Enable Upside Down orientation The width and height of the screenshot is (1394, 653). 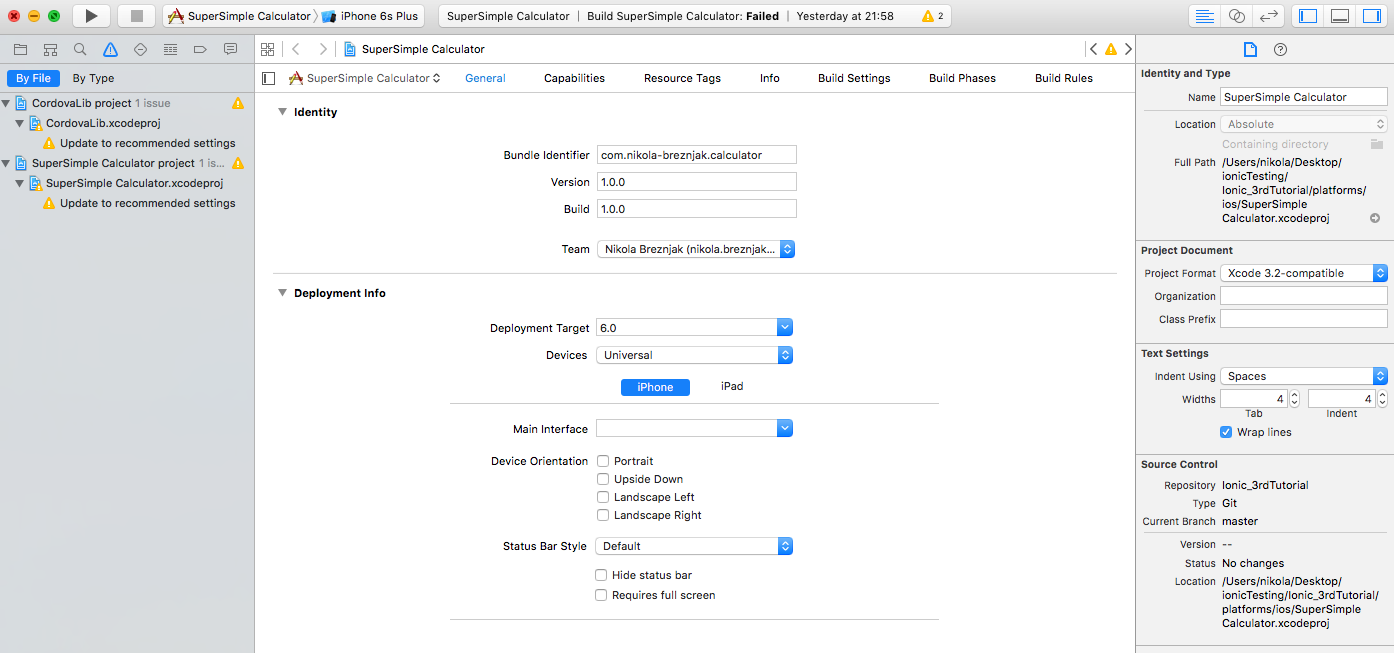point(603,479)
